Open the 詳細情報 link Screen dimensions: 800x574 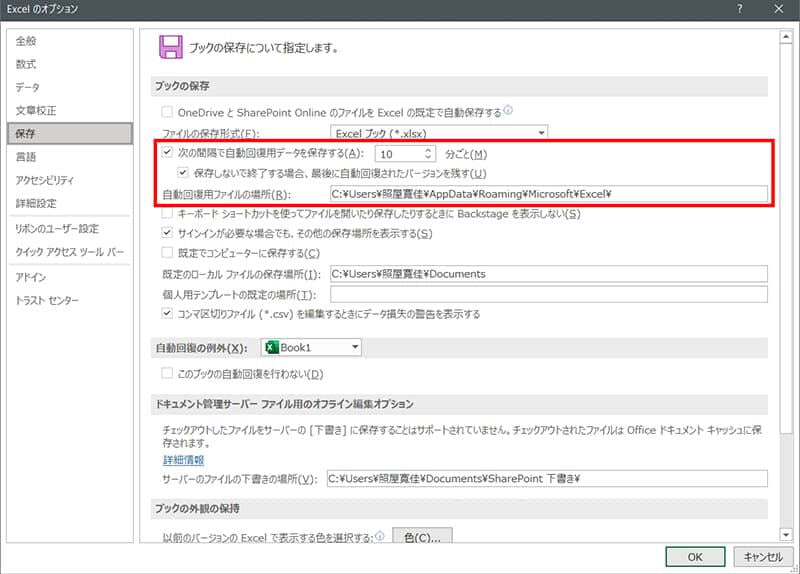click(x=184, y=460)
